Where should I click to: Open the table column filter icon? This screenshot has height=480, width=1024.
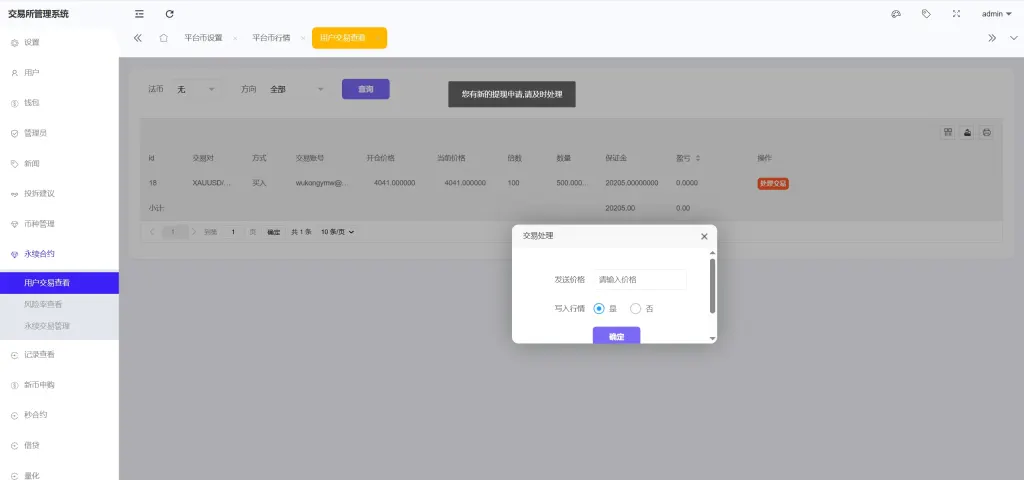(x=948, y=133)
